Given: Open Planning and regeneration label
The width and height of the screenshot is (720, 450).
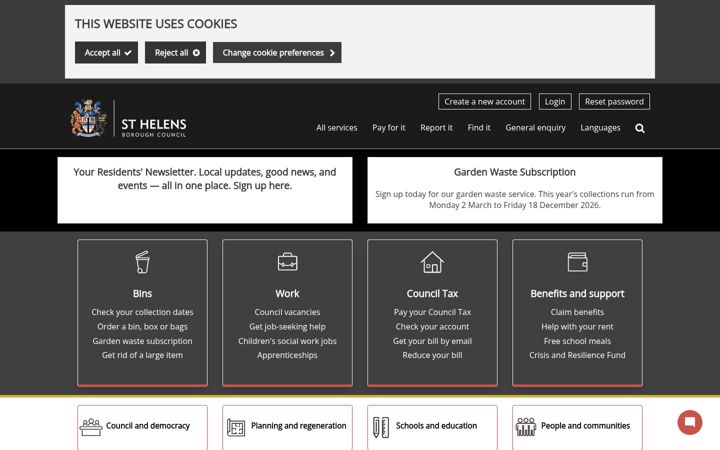Looking at the screenshot, I should point(298,426).
